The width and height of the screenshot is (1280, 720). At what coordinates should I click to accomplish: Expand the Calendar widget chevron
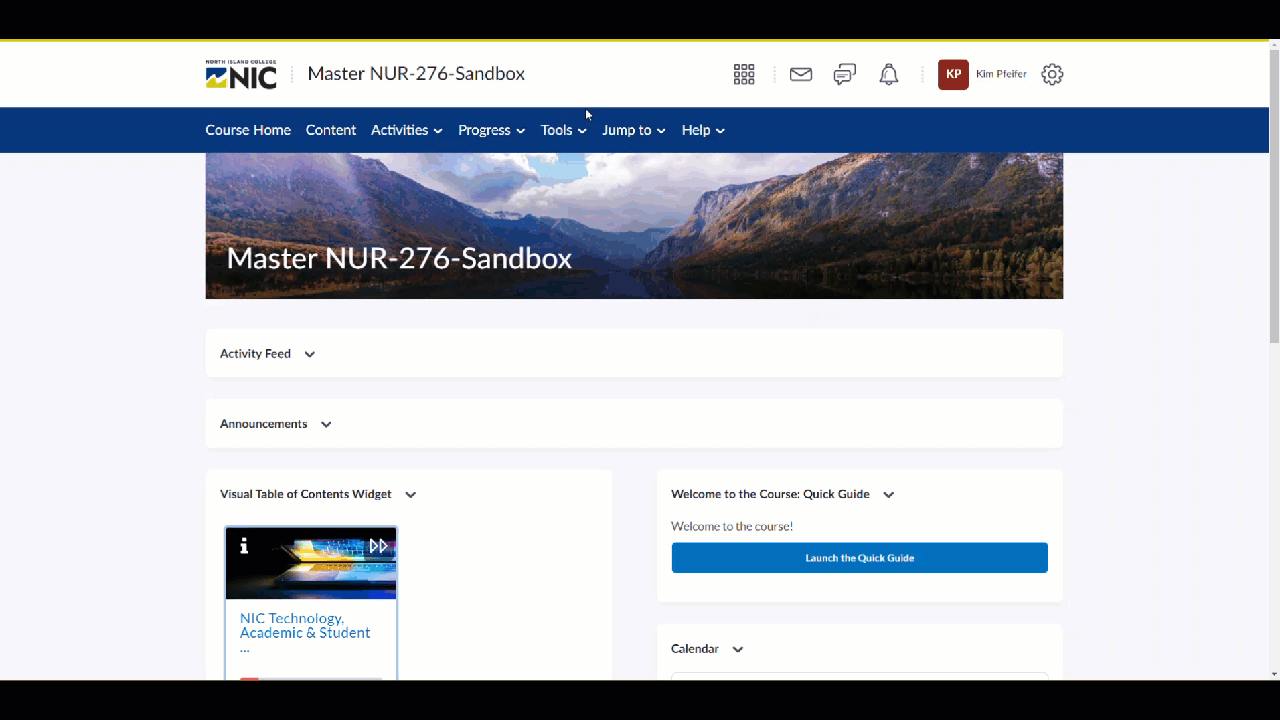pyautogui.click(x=738, y=649)
